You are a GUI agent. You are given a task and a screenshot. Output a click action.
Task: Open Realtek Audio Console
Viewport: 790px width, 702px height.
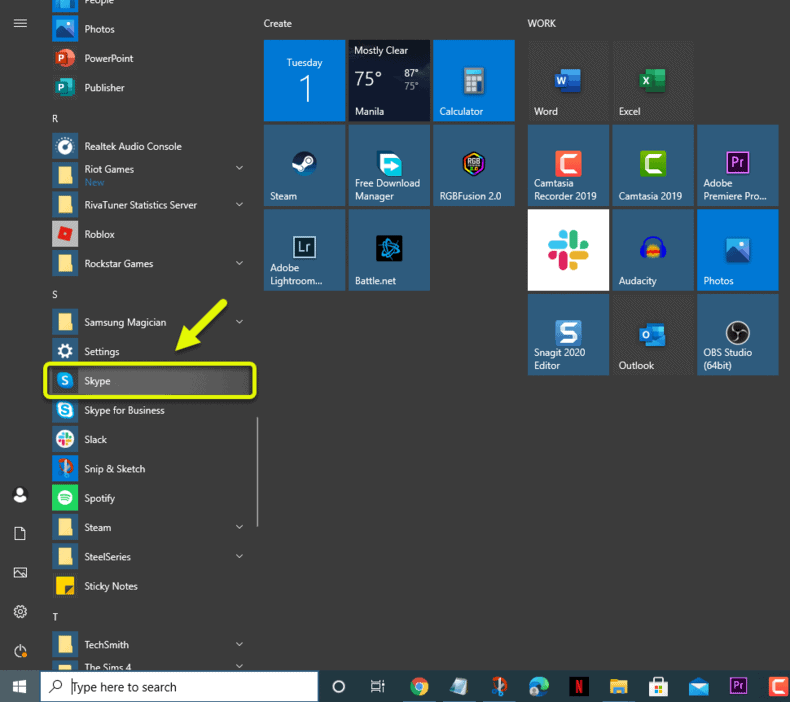point(150,146)
